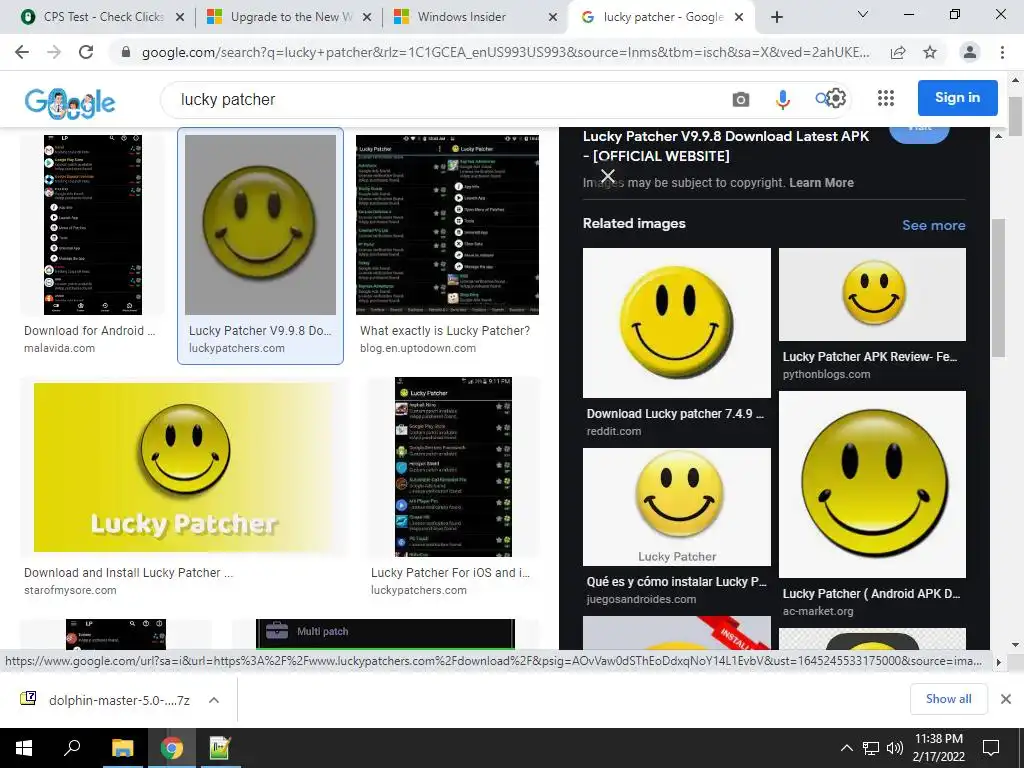Viewport: 1024px width, 768px height.
Task: Bookmark this page with the star icon
Action: 930,52
